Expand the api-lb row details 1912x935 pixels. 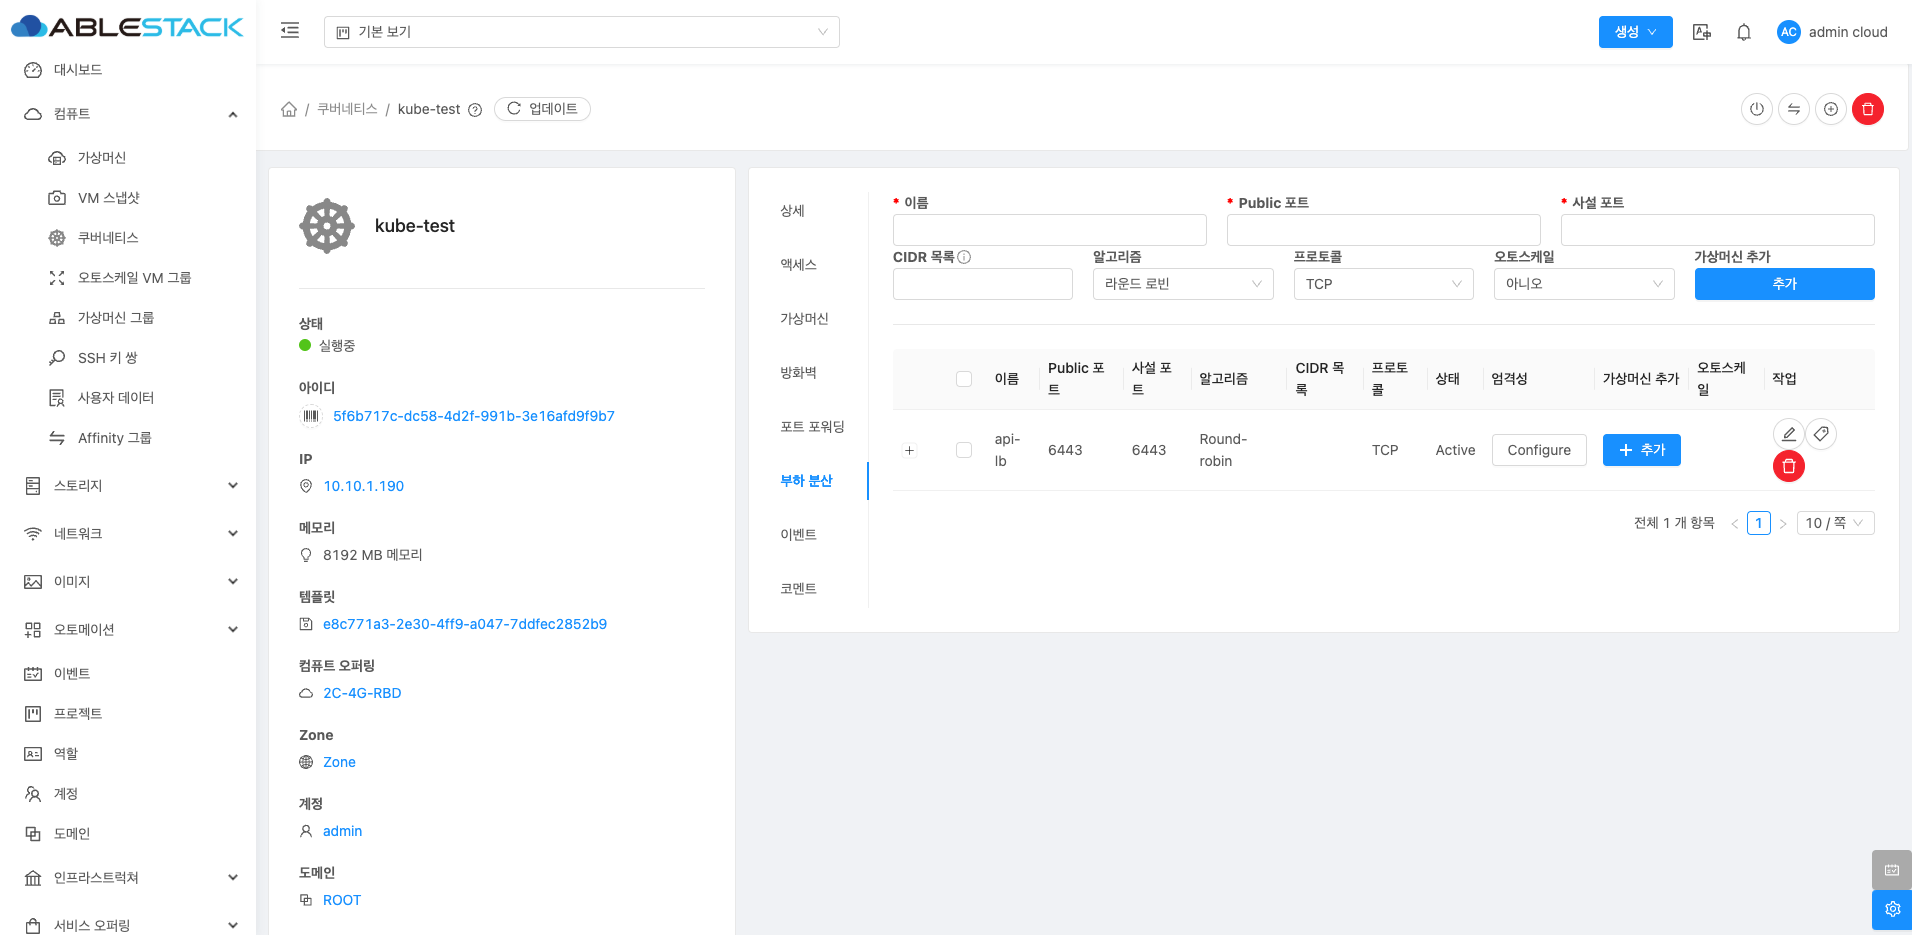click(x=909, y=450)
